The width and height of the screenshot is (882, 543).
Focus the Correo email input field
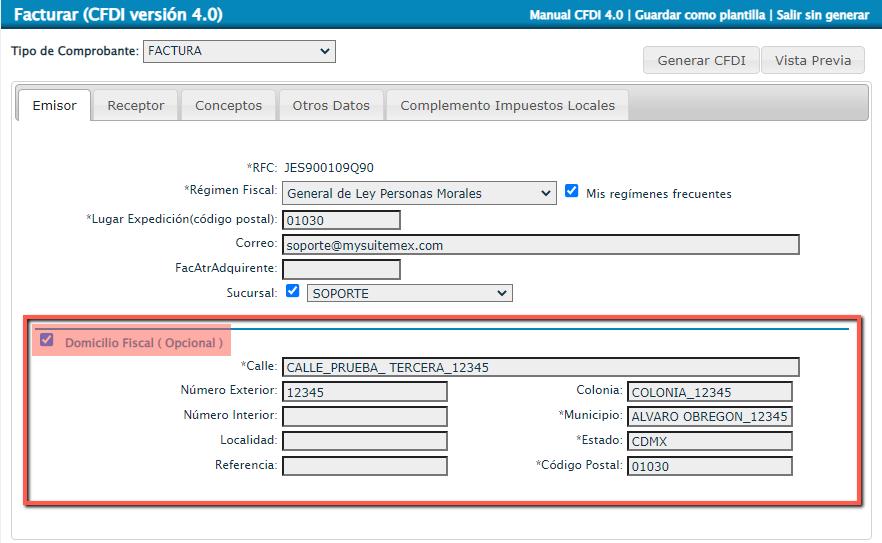[541, 245]
